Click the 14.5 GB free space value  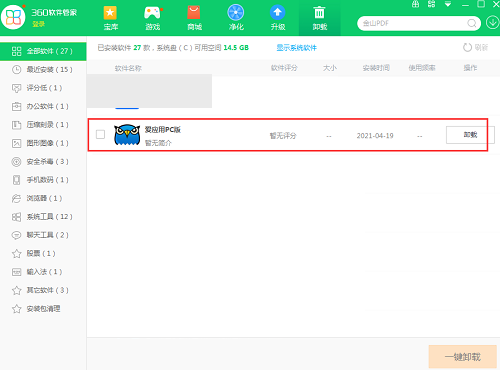(236, 48)
